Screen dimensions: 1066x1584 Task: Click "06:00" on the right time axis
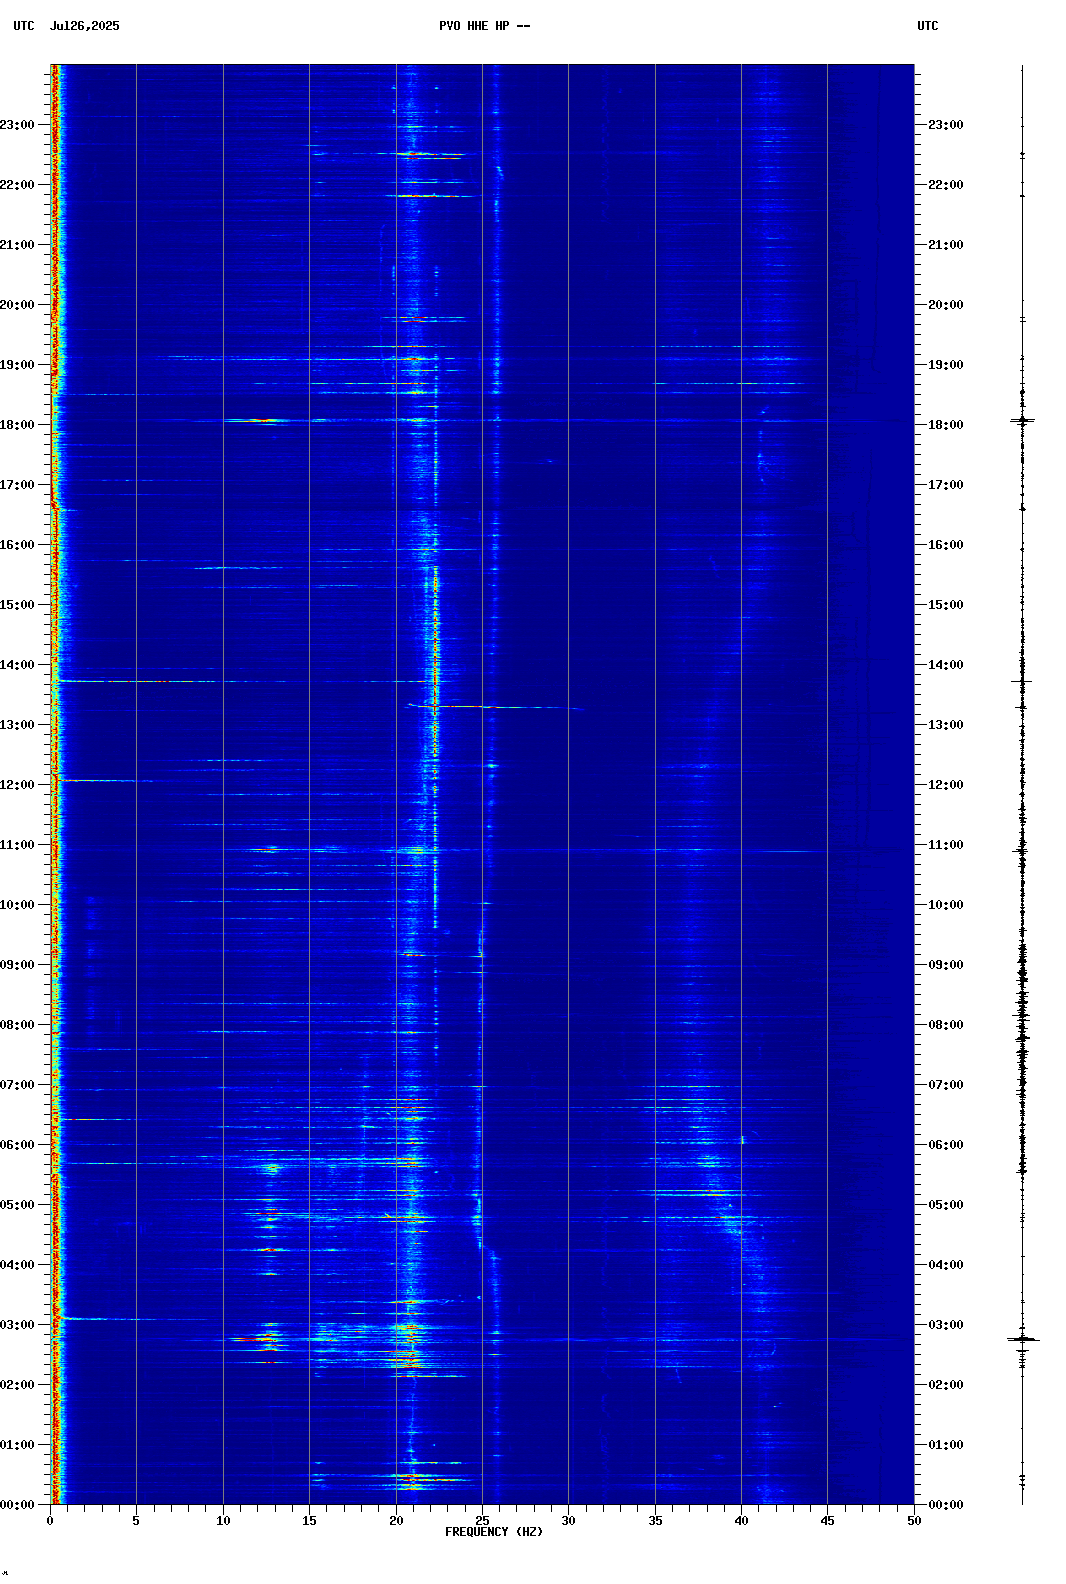pos(946,1145)
